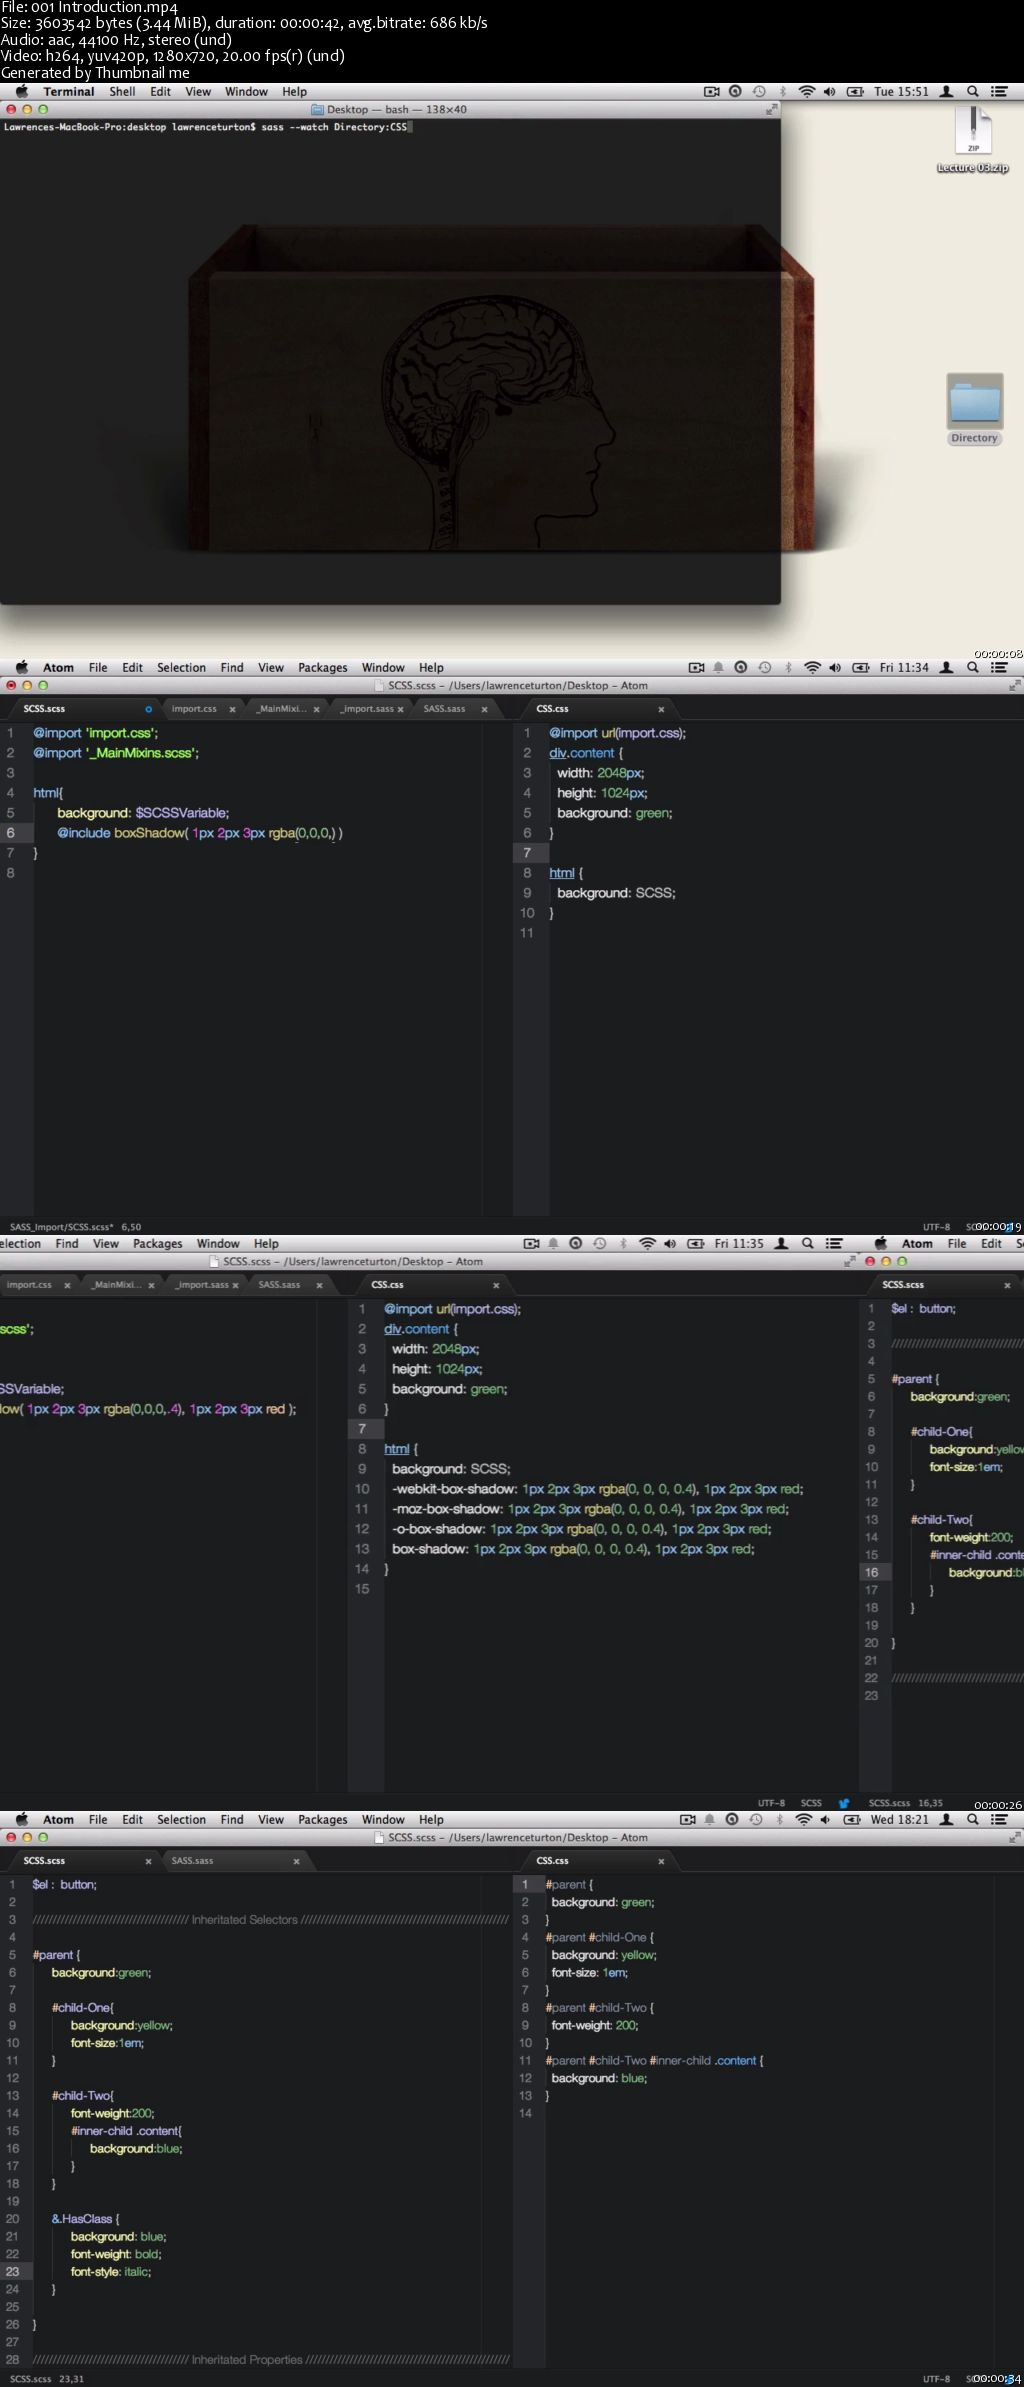Open notification list icon in Terminal frame menu bar
This screenshot has height=2387, width=1024.
997,91
